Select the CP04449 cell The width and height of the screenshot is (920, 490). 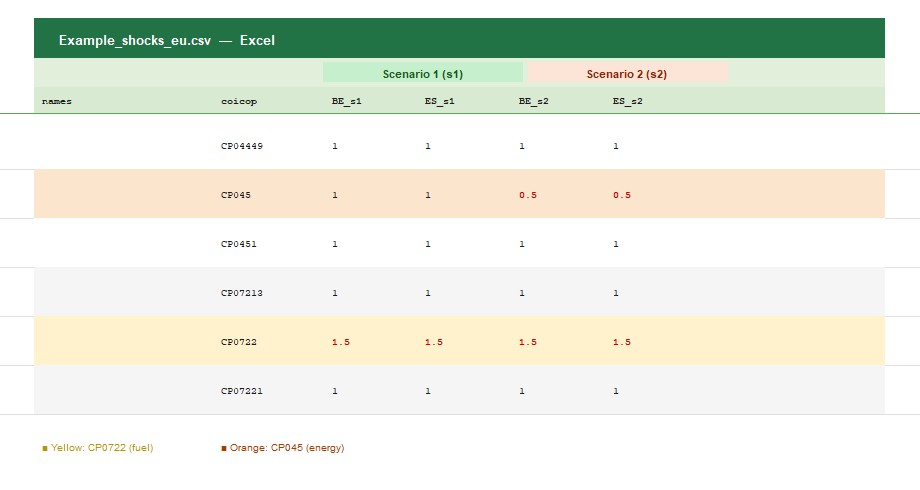242,146
